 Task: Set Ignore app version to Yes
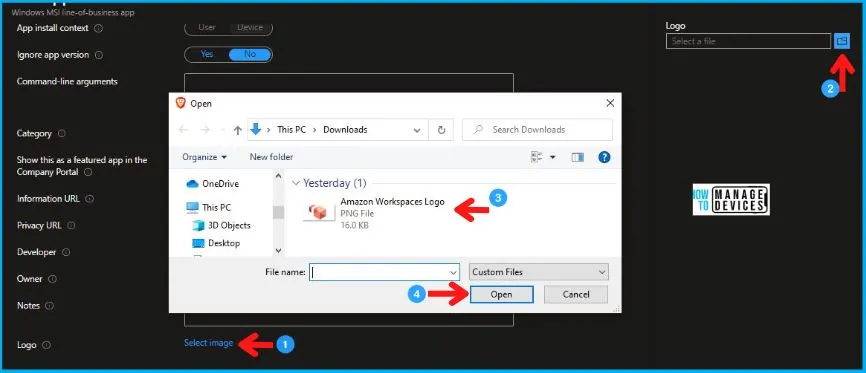[207, 55]
